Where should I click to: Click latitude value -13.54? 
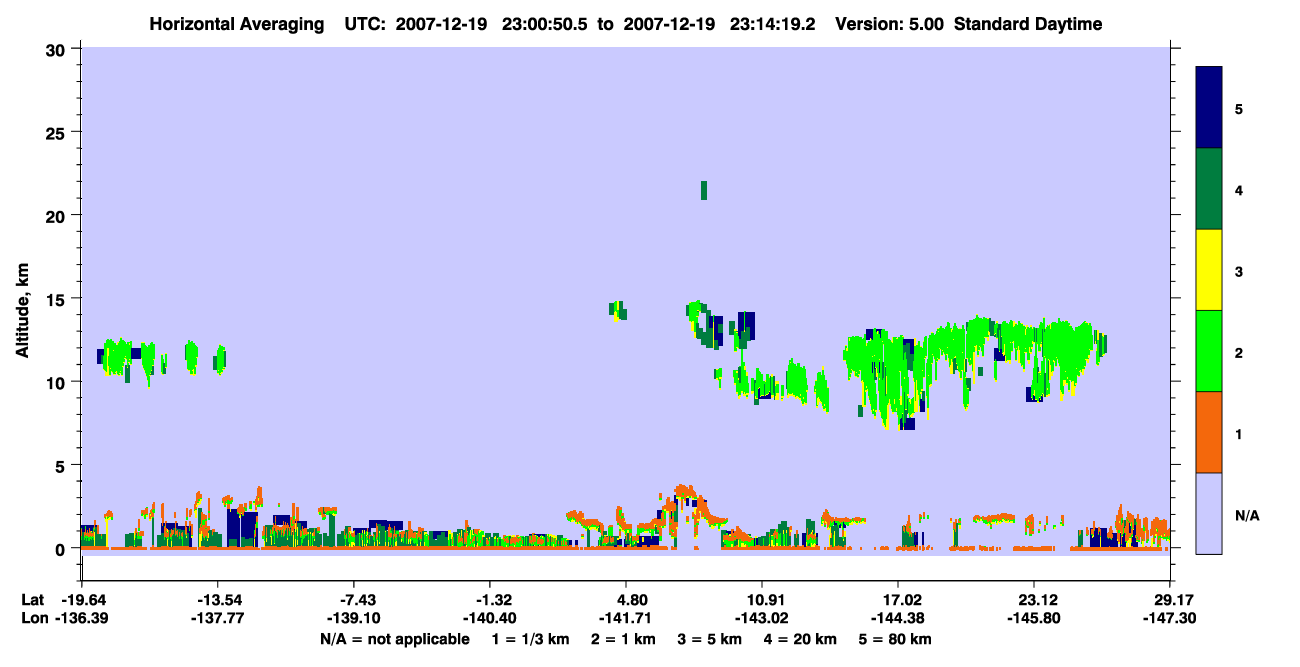click(218, 600)
